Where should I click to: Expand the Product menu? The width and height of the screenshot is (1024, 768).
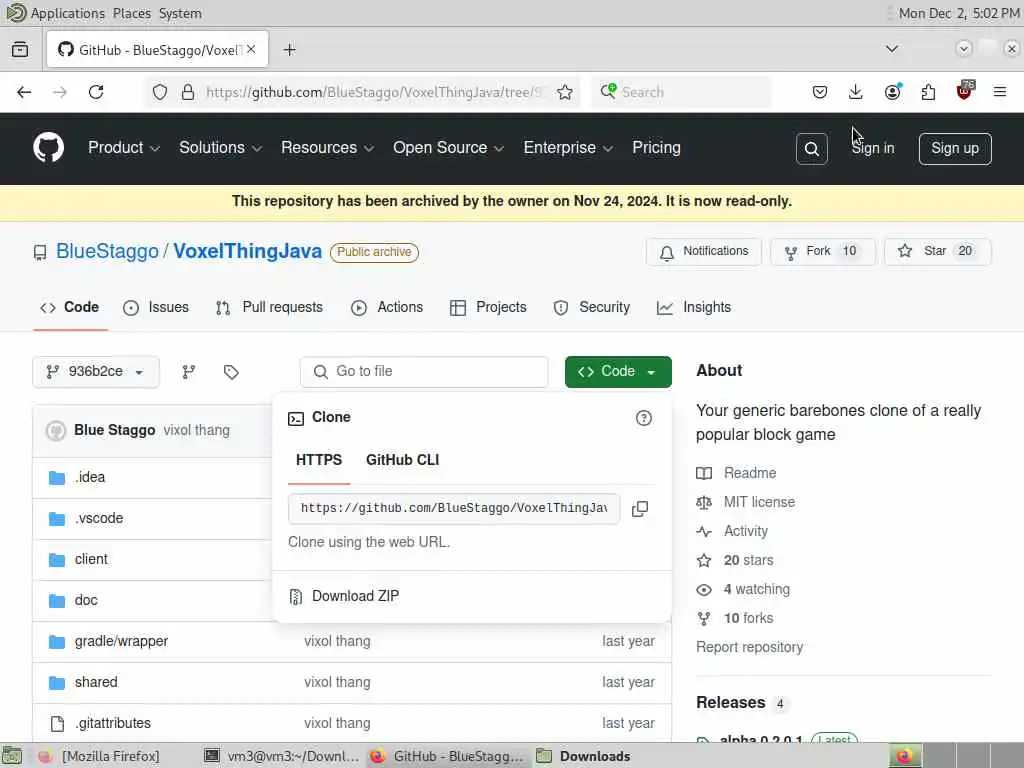tap(124, 148)
